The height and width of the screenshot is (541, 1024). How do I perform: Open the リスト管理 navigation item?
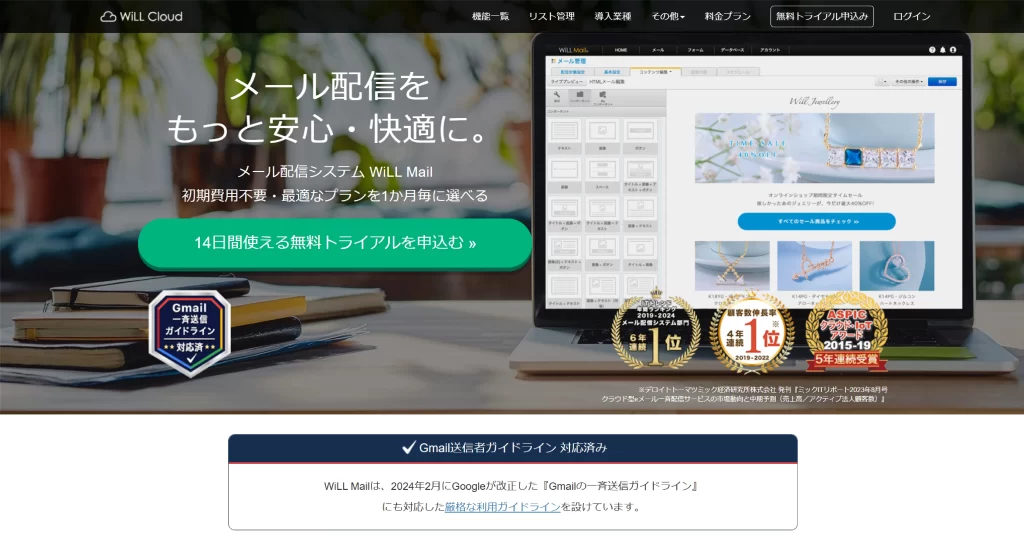[551, 16]
